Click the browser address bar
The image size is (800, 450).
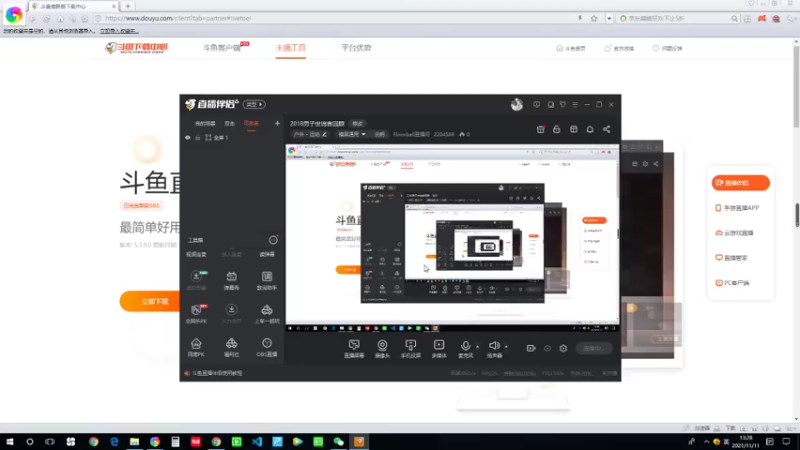point(337,18)
